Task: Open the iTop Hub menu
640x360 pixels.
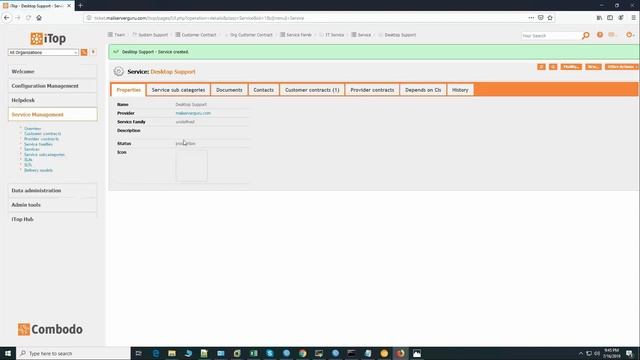Action: pyautogui.click(x=52, y=219)
